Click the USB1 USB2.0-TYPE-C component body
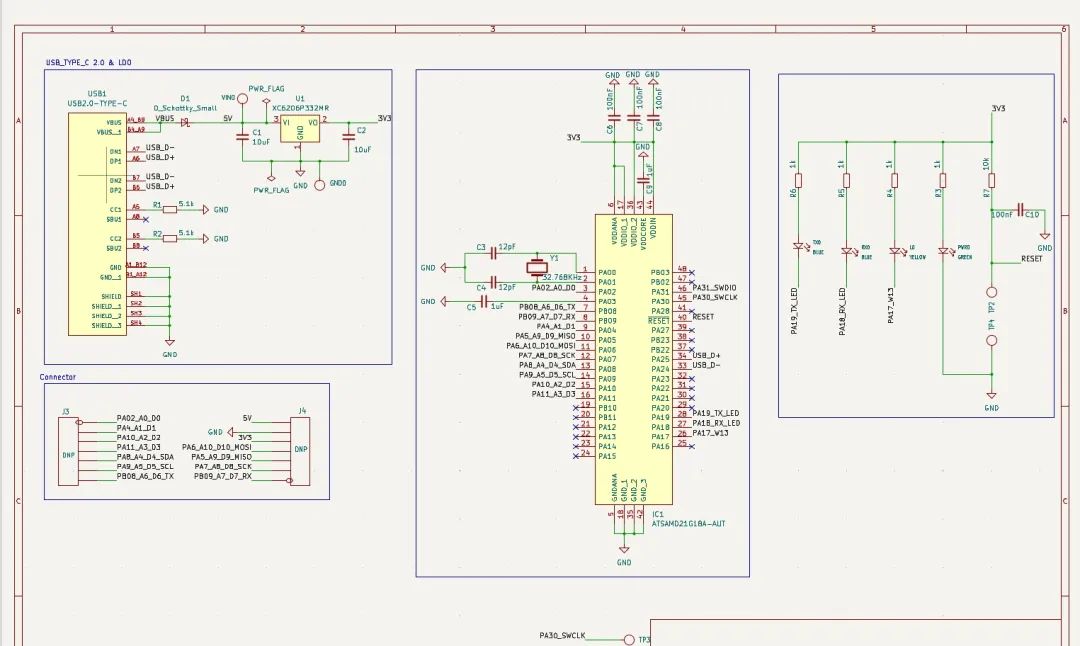This screenshot has height=646, width=1080. [x=97, y=223]
